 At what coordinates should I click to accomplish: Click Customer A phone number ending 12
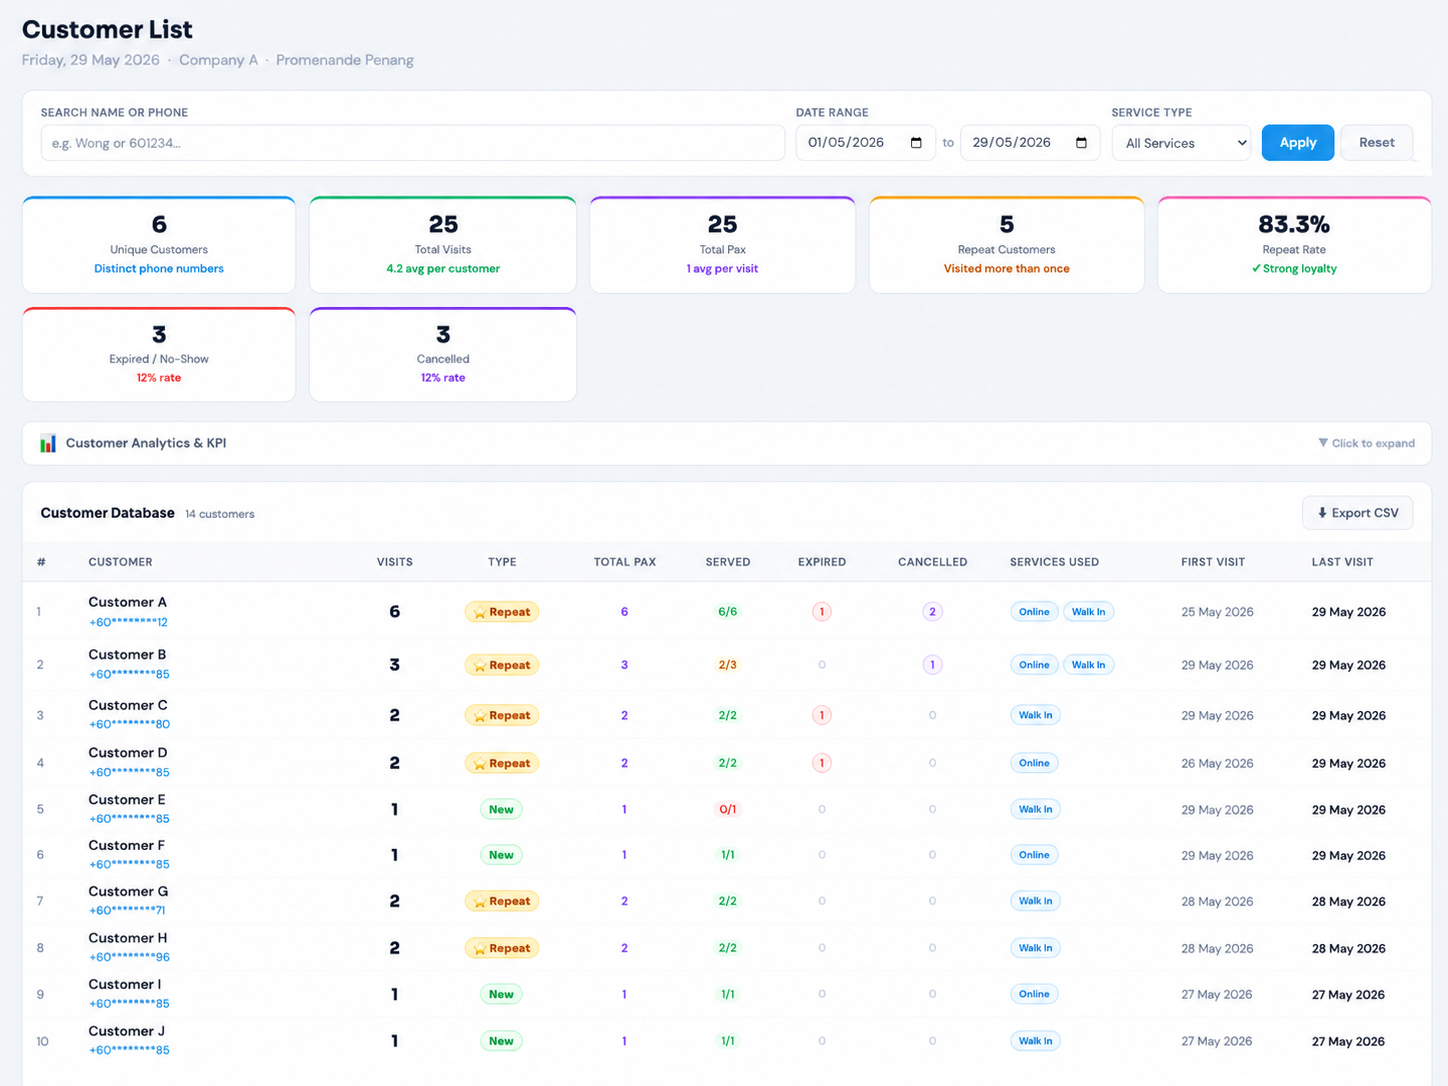point(128,622)
